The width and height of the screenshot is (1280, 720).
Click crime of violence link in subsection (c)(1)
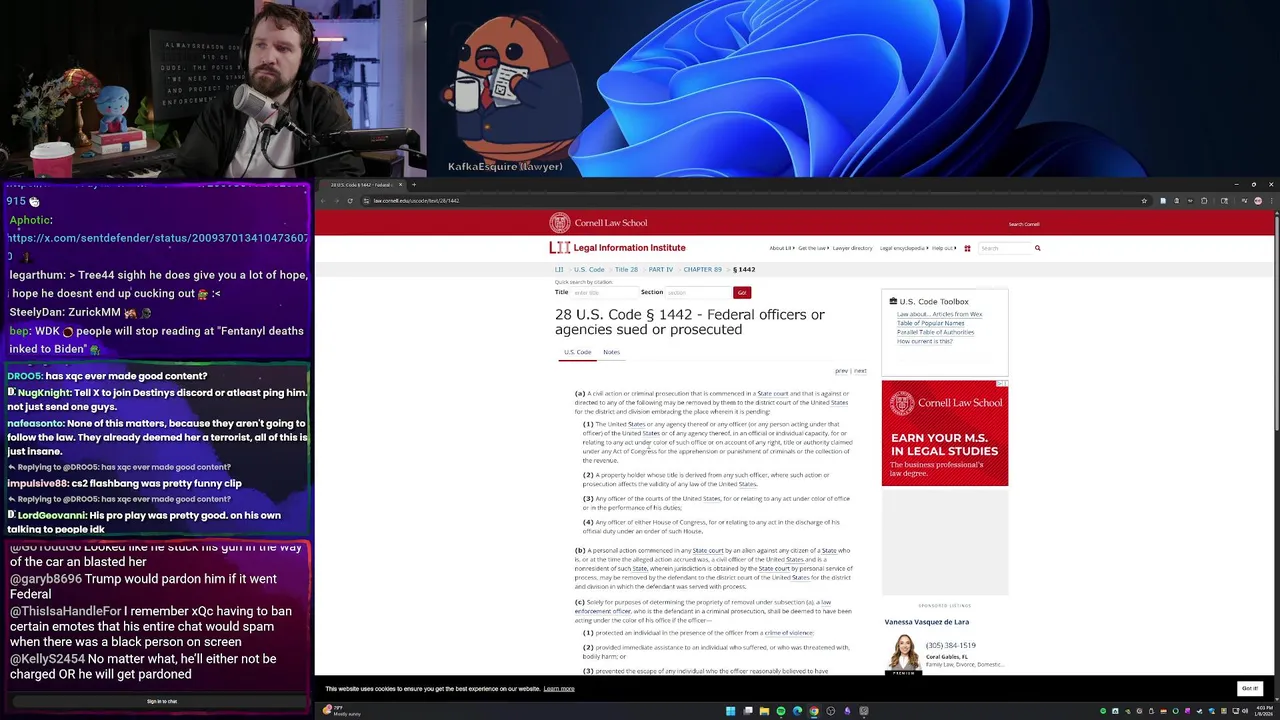coord(788,633)
